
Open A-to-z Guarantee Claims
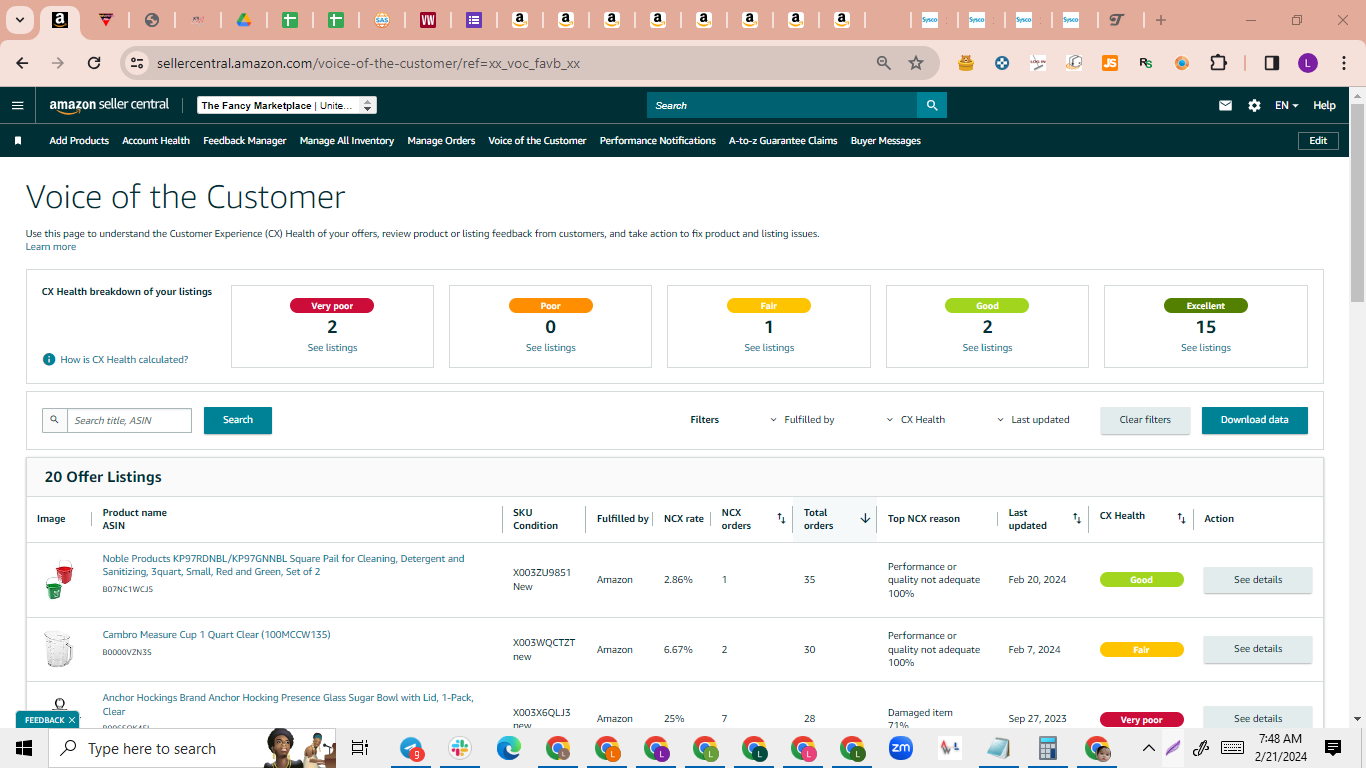[783, 141]
